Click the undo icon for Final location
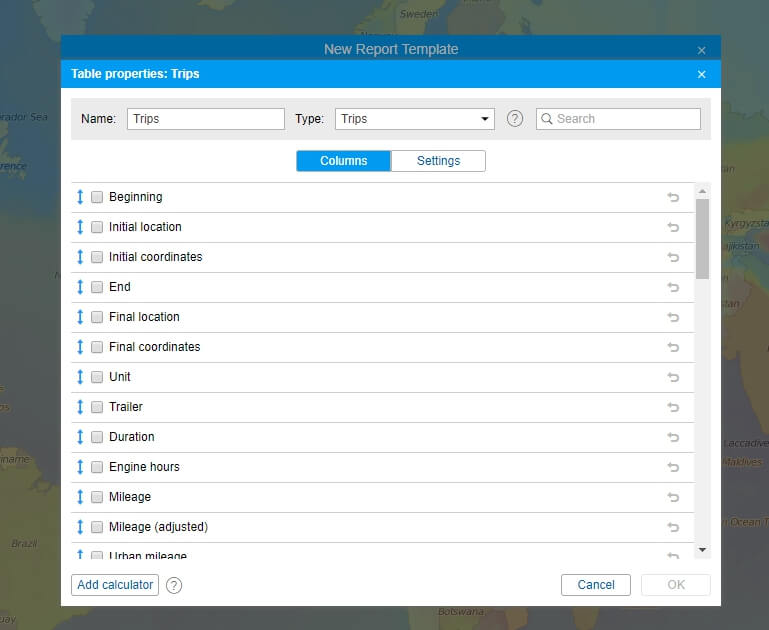769x630 pixels. [x=673, y=317]
